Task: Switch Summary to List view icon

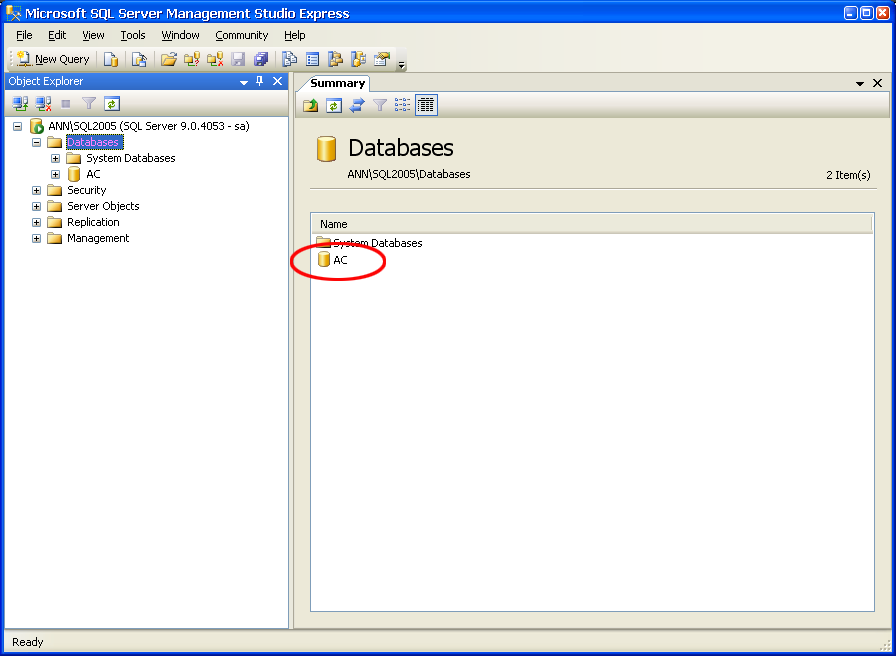Action: pos(403,105)
